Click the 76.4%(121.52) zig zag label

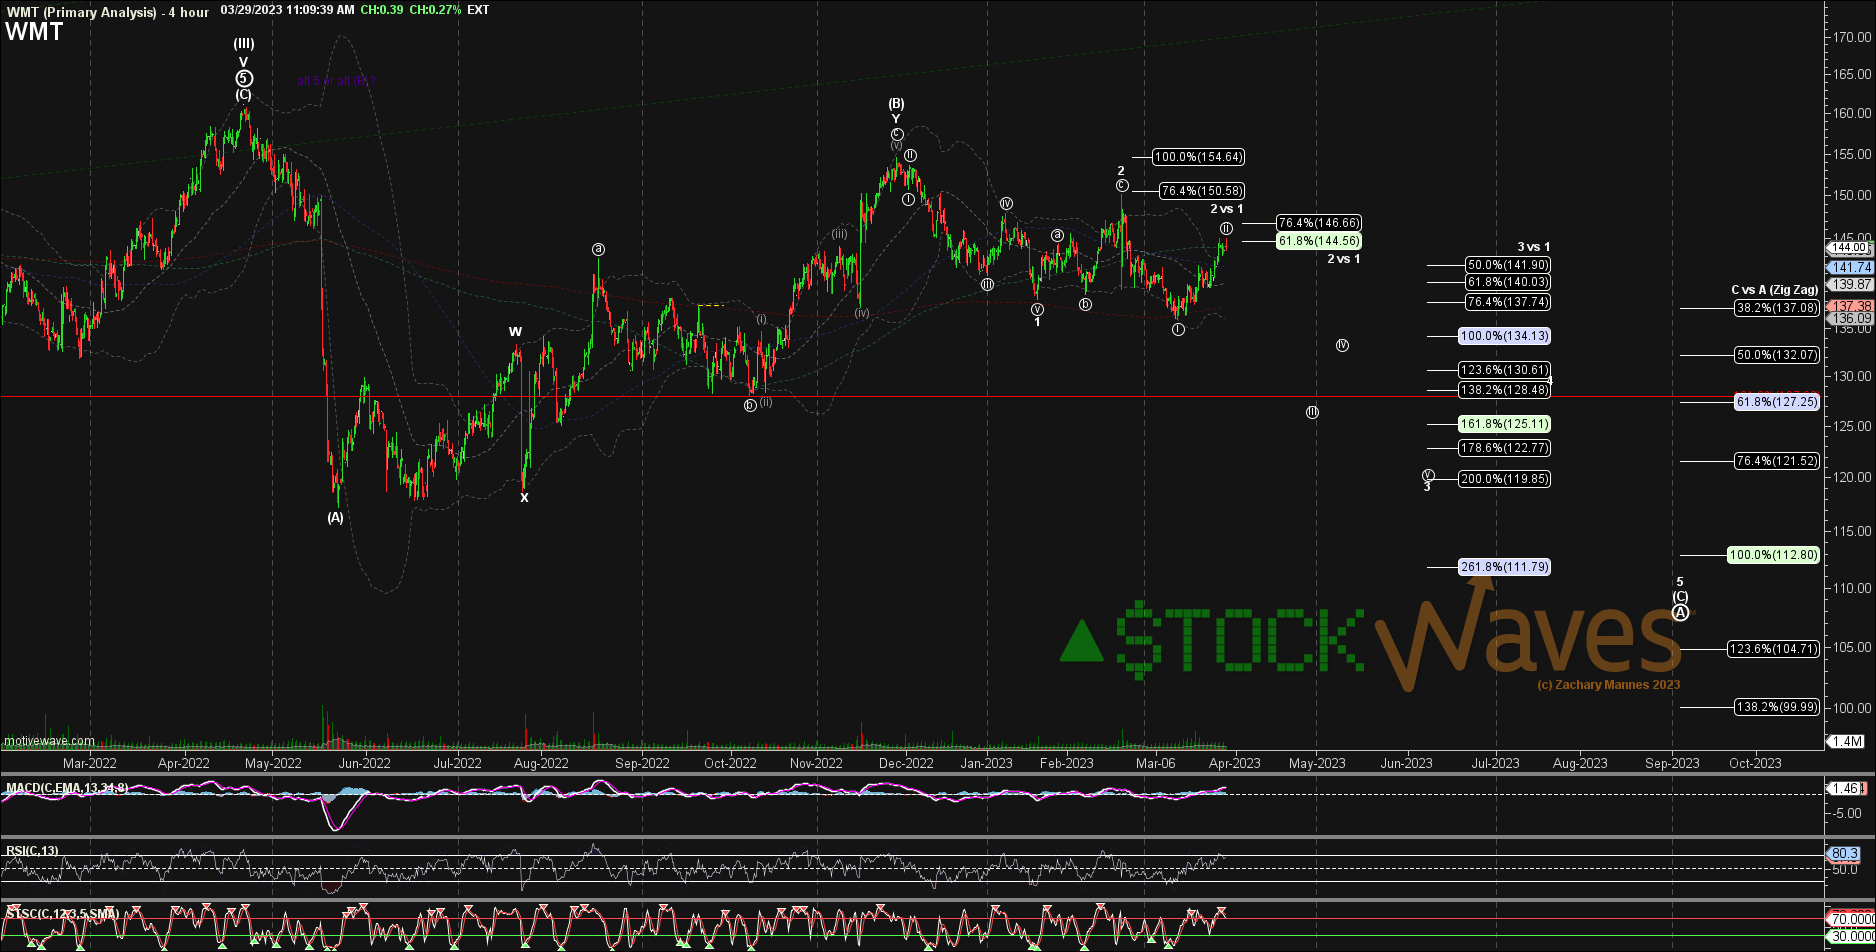pos(1777,461)
